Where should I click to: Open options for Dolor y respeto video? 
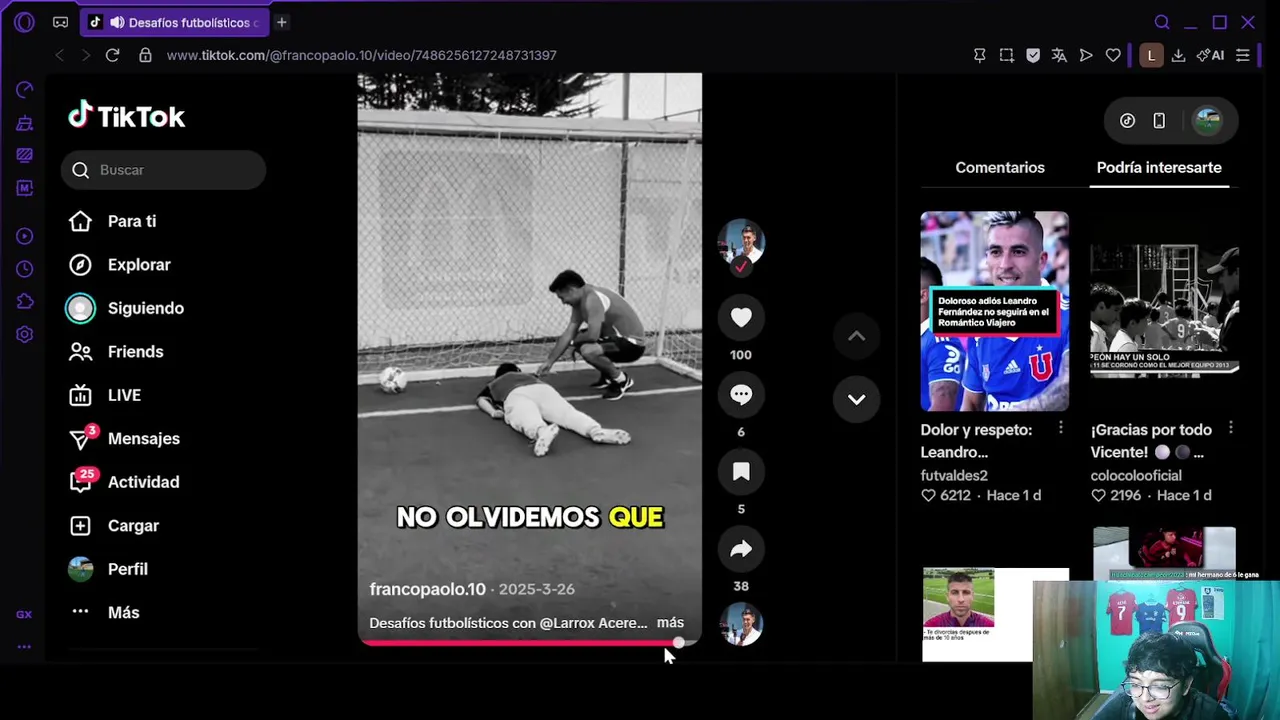pyautogui.click(x=1061, y=428)
